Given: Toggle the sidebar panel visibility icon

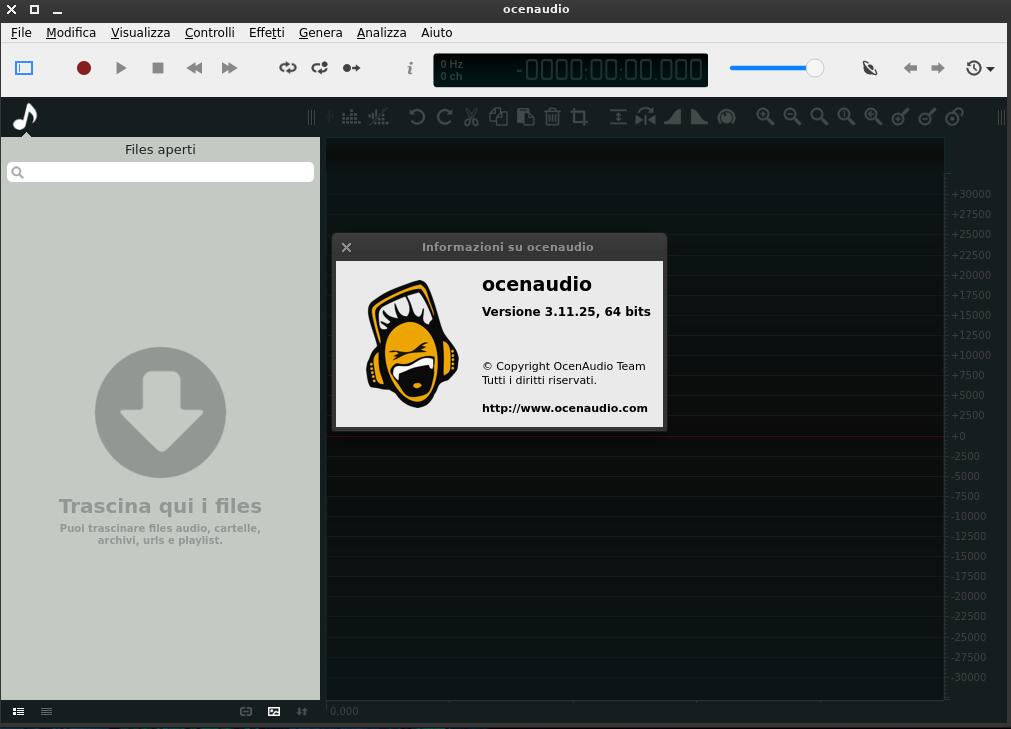Looking at the screenshot, I should coord(24,68).
